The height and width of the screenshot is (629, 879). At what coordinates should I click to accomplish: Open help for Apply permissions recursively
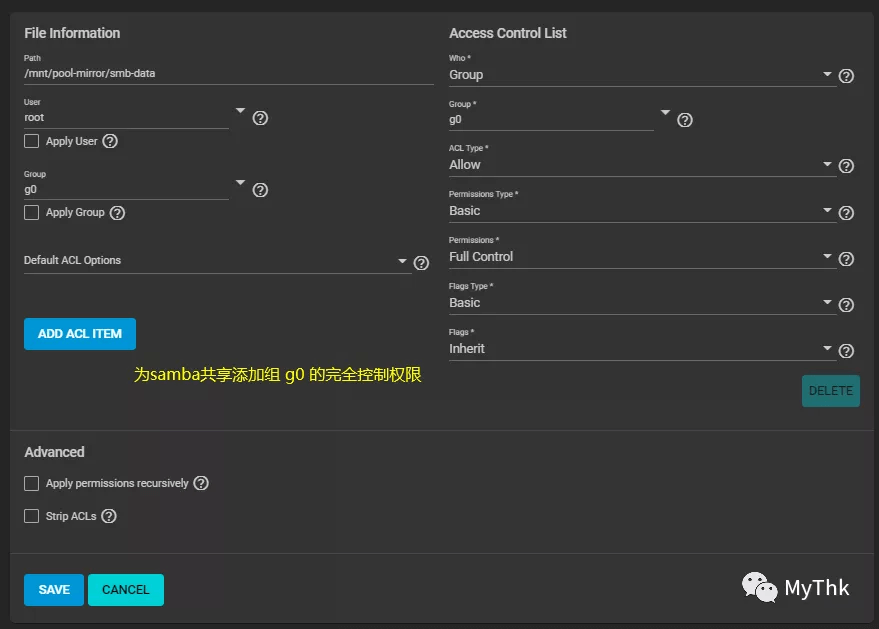(x=201, y=483)
